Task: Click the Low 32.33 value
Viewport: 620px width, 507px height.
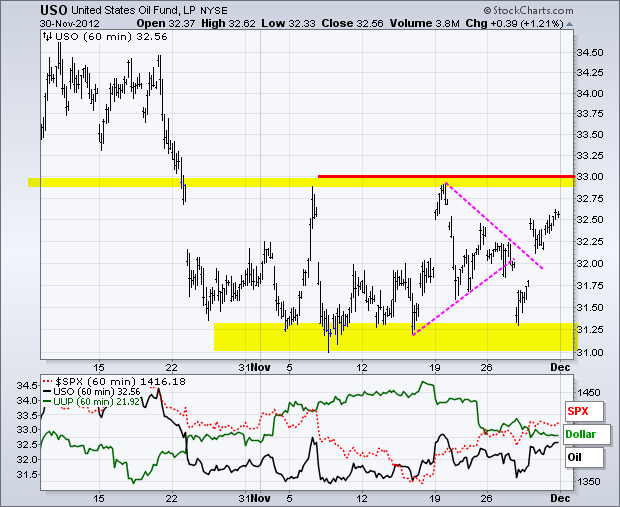Action: 288,24
